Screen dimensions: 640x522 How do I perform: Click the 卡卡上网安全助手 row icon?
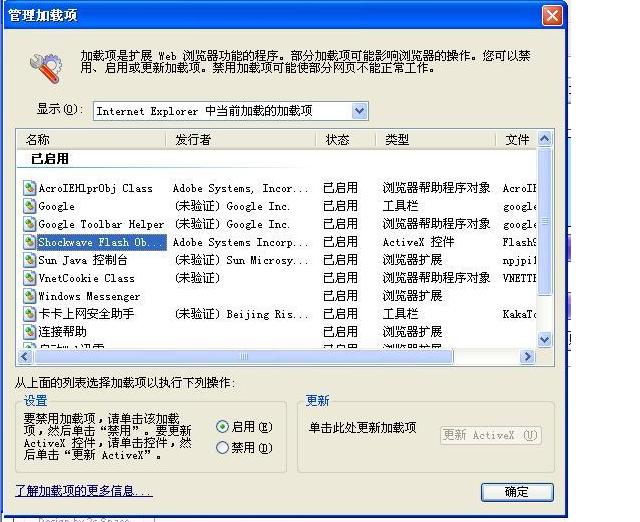point(29,313)
